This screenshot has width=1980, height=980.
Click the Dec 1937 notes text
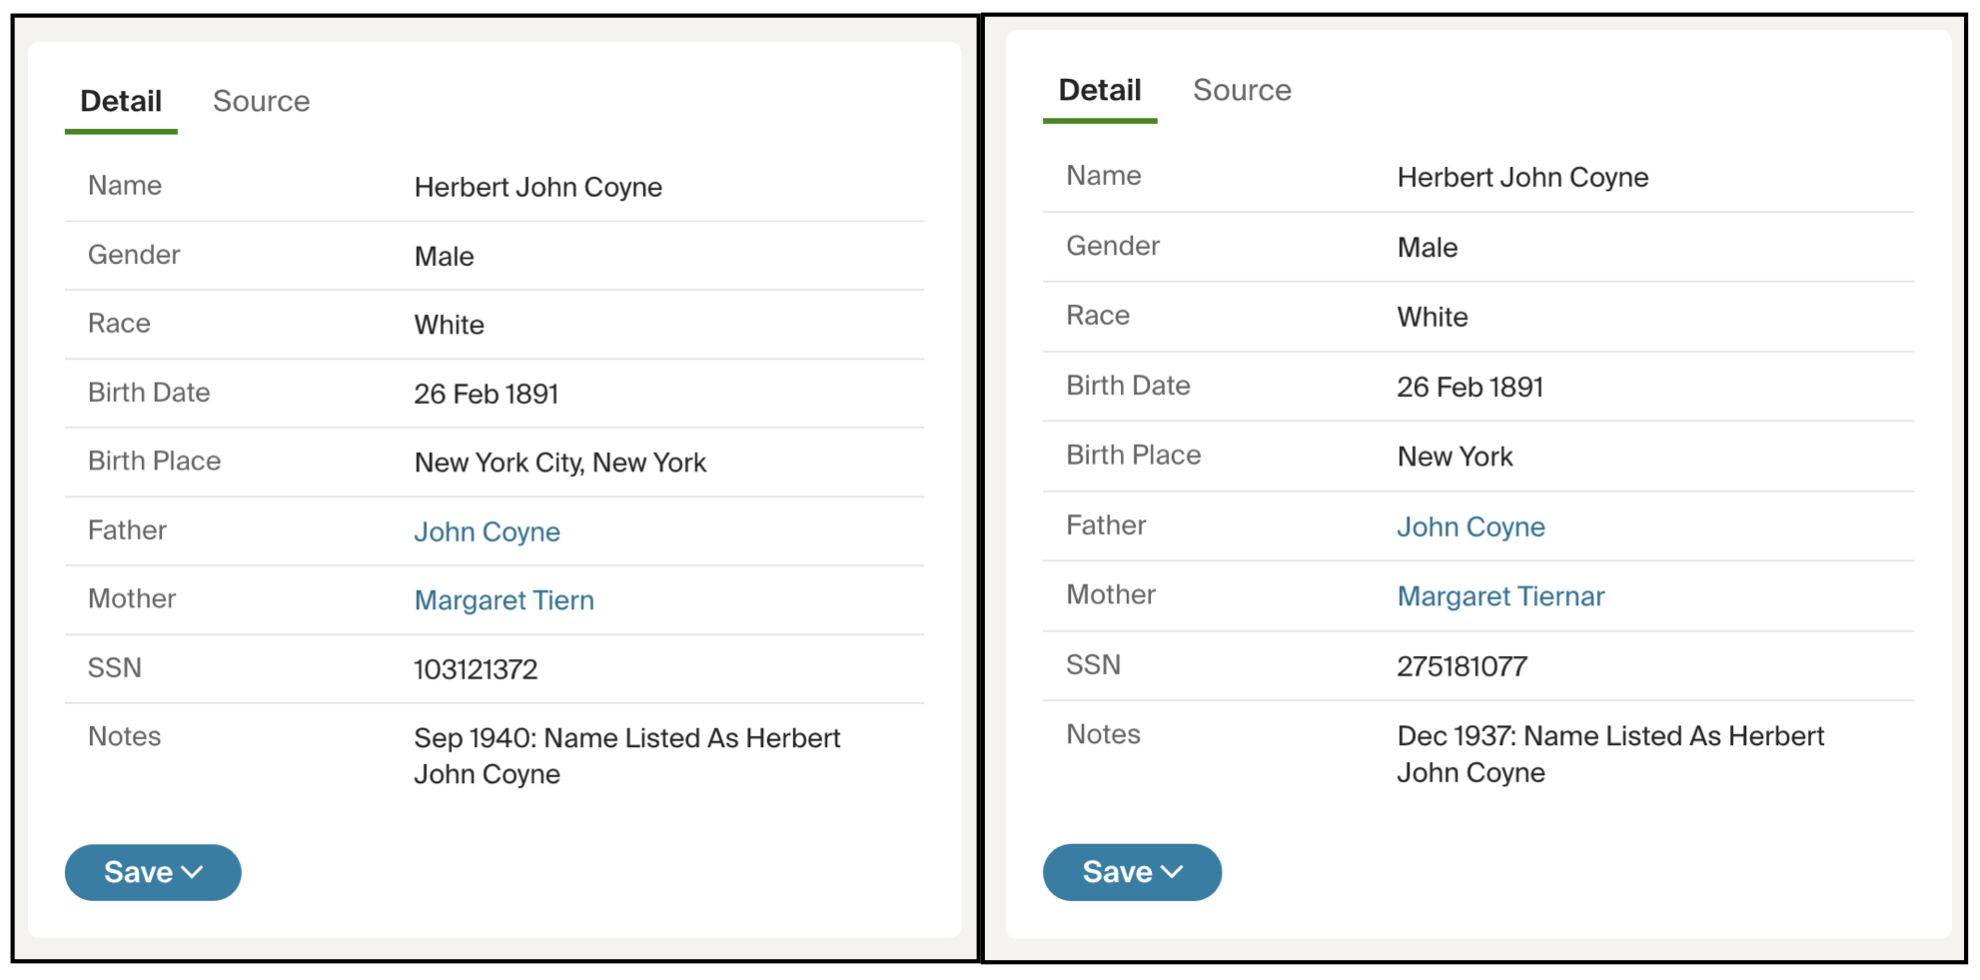1610,754
